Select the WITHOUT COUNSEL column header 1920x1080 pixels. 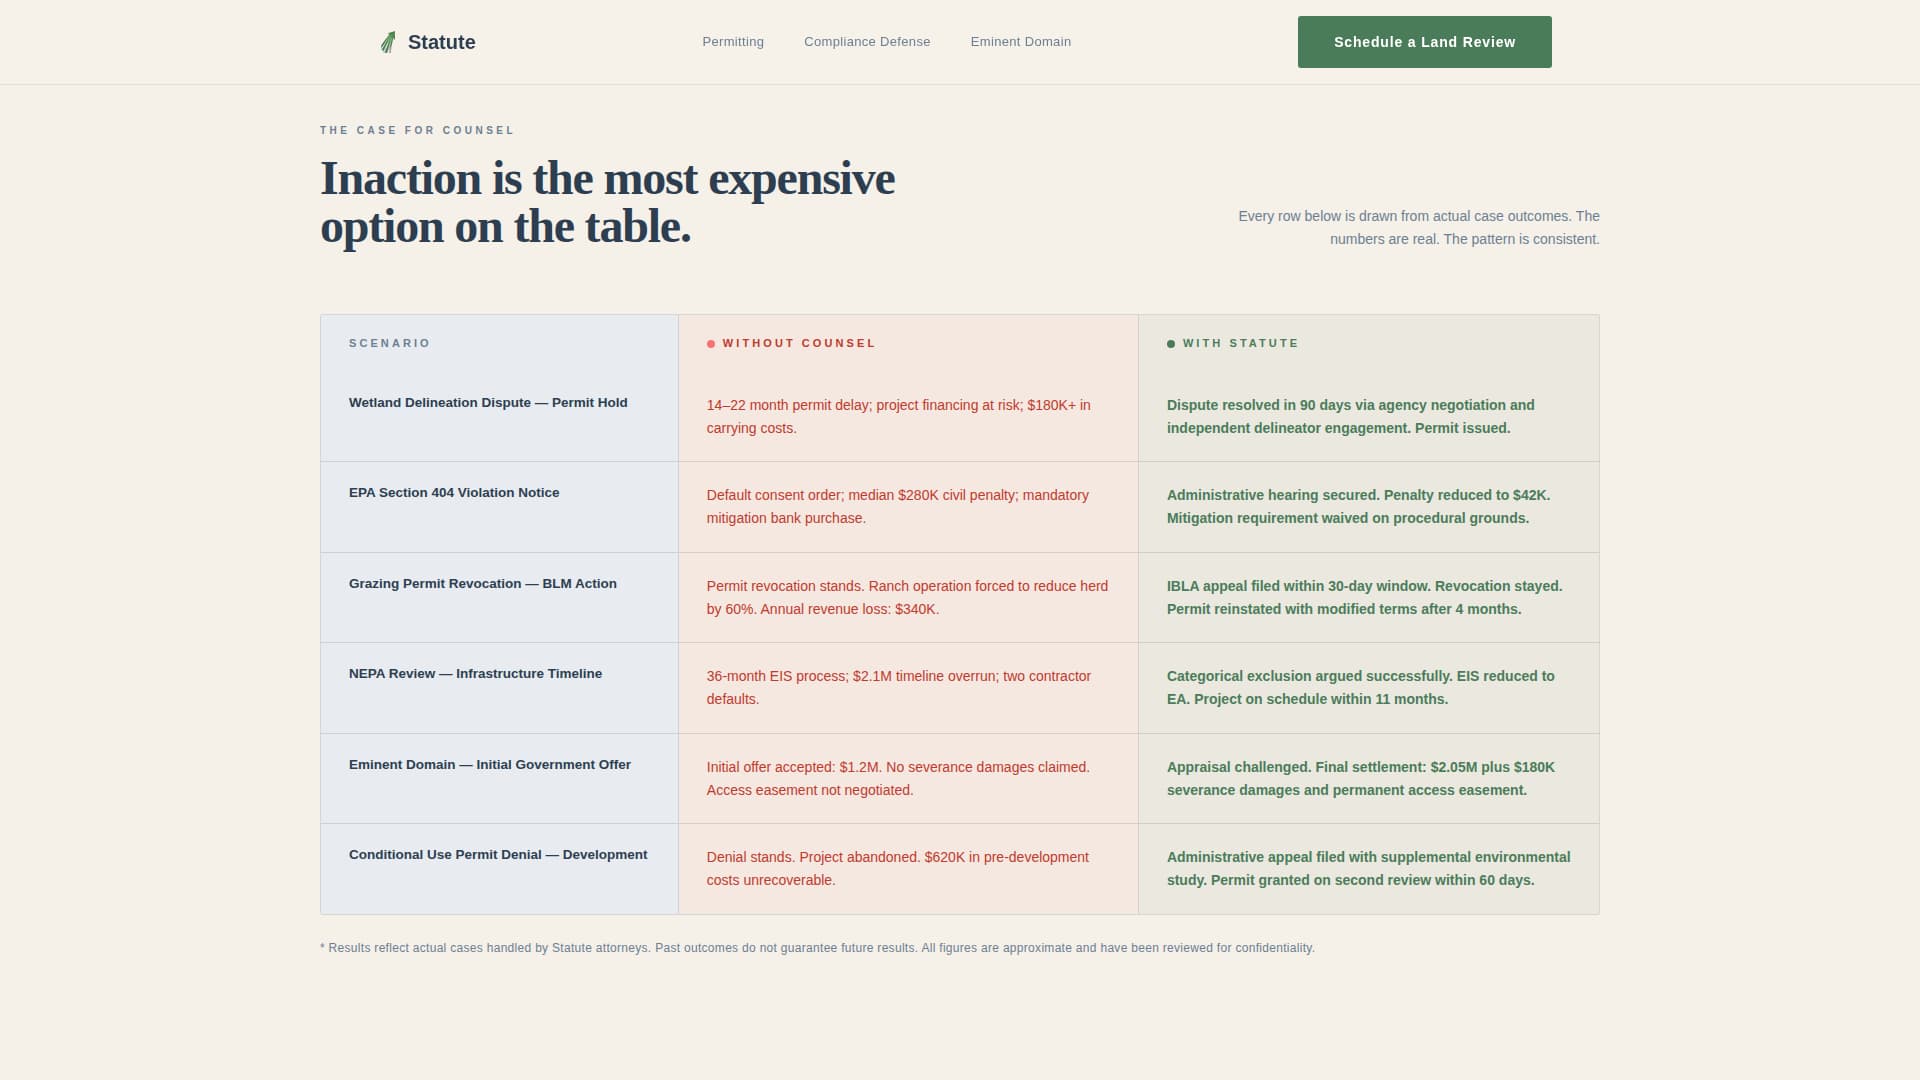click(x=799, y=343)
